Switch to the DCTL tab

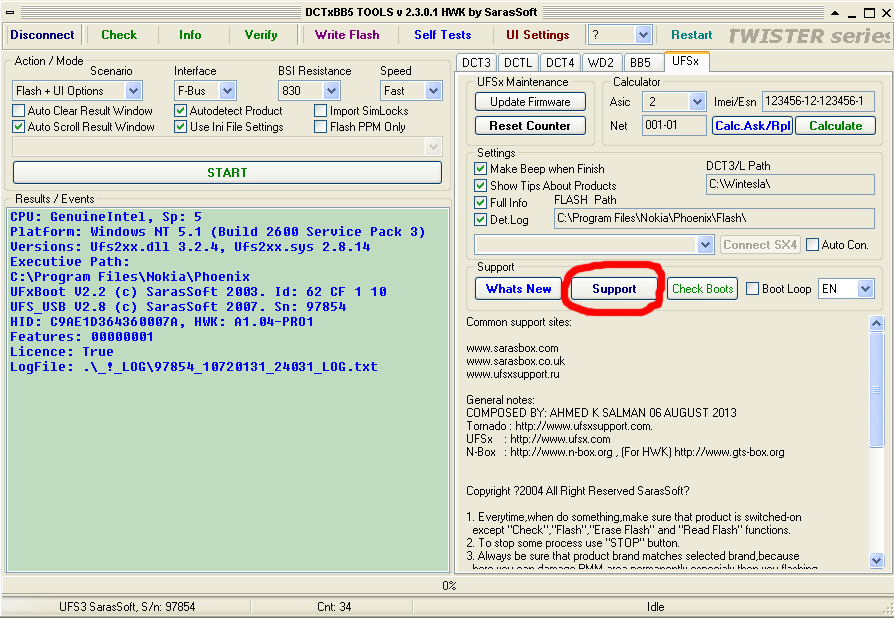(x=518, y=62)
